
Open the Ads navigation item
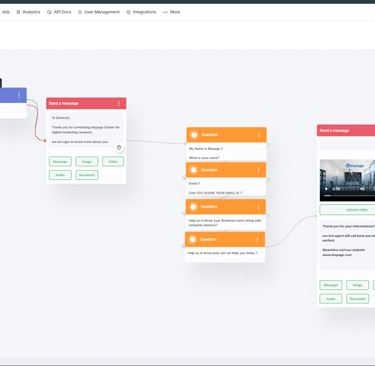click(6, 12)
